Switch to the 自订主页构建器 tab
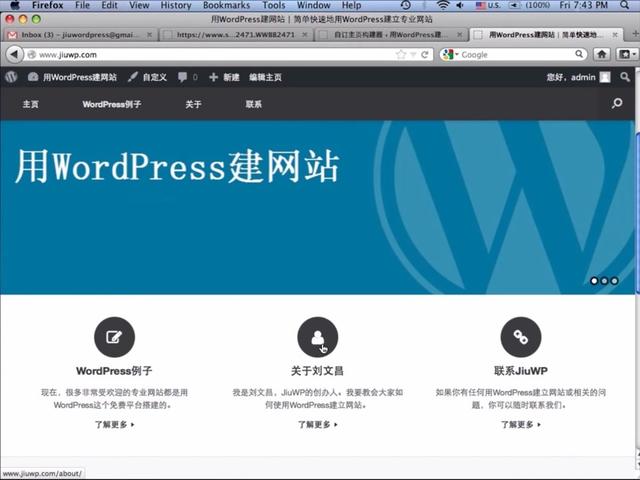This screenshot has height=480, width=640. pos(391,35)
